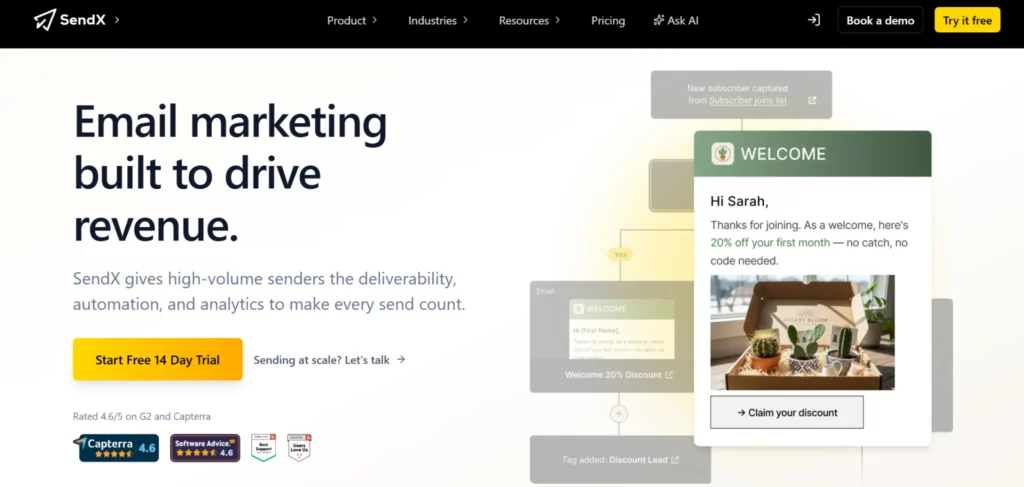Click the small email preview thumbnail

pyautogui.click(x=622, y=330)
